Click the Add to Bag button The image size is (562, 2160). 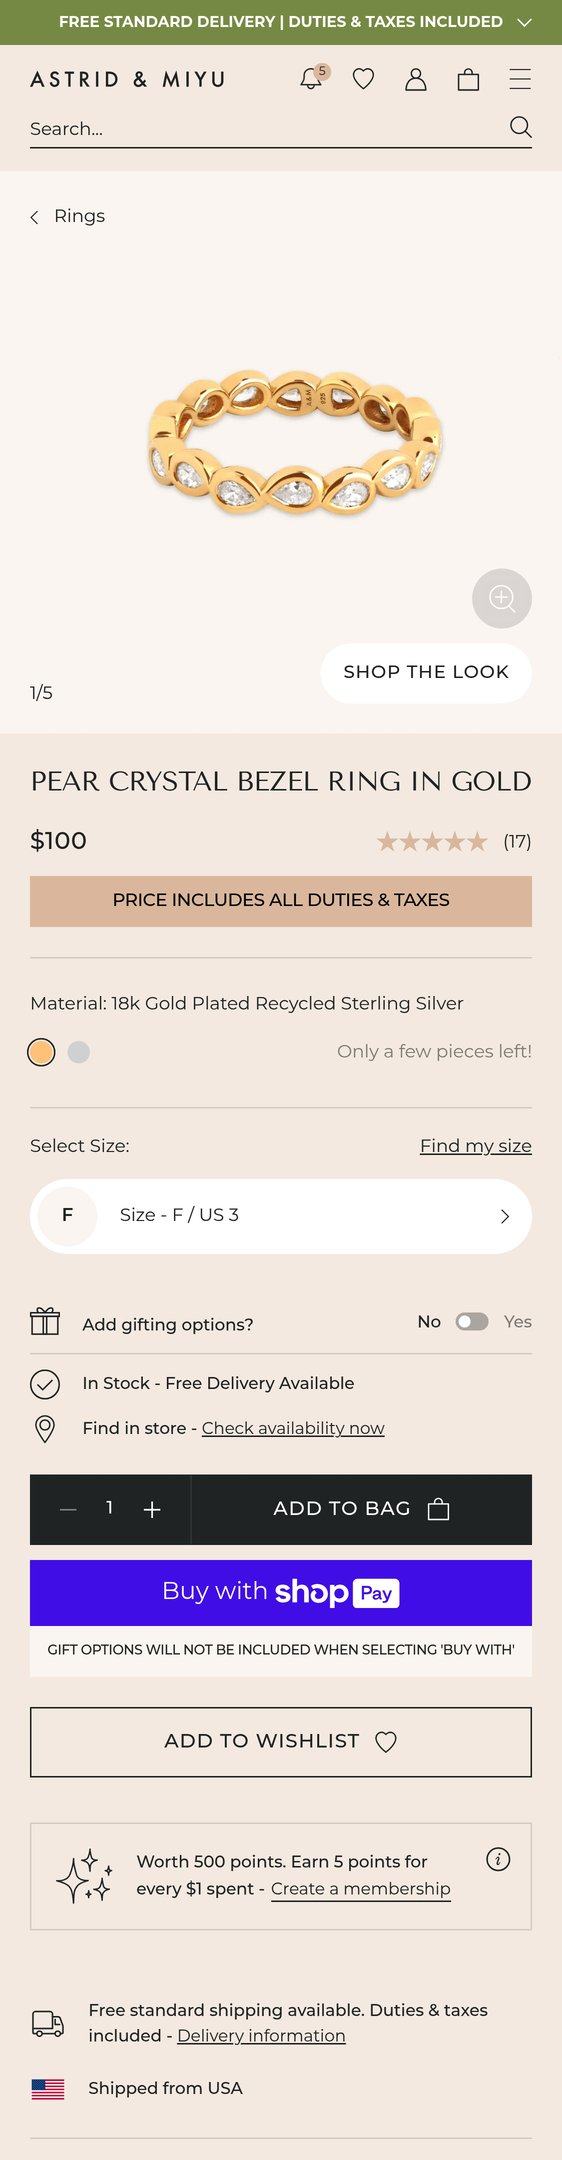pyautogui.click(x=361, y=1509)
